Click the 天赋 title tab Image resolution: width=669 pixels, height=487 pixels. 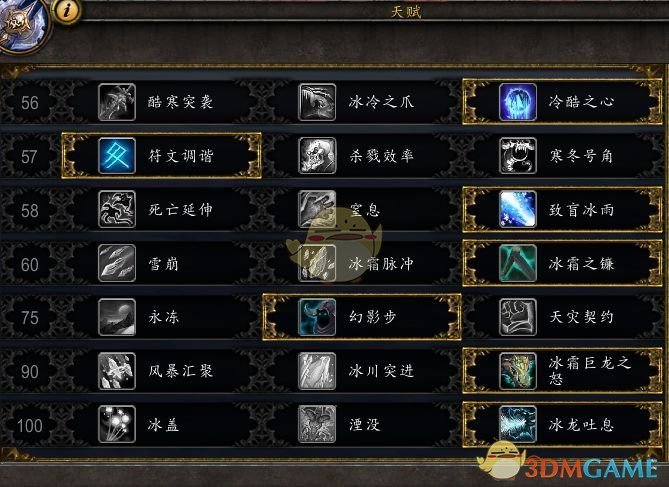(406, 12)
